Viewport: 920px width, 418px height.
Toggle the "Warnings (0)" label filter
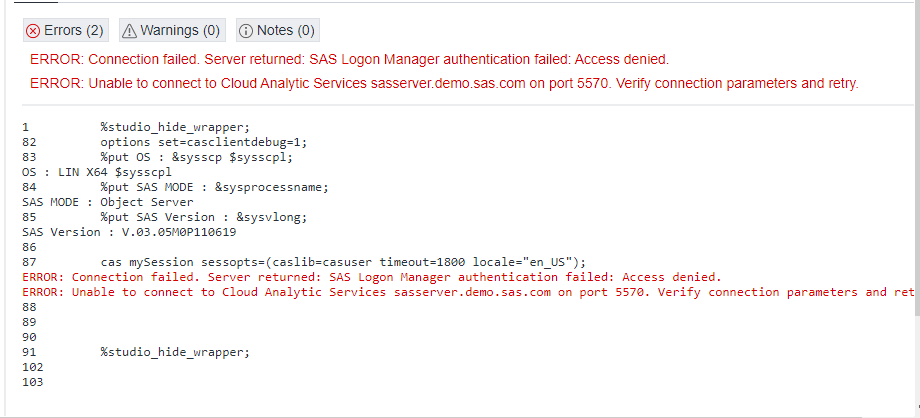(180, 31)
